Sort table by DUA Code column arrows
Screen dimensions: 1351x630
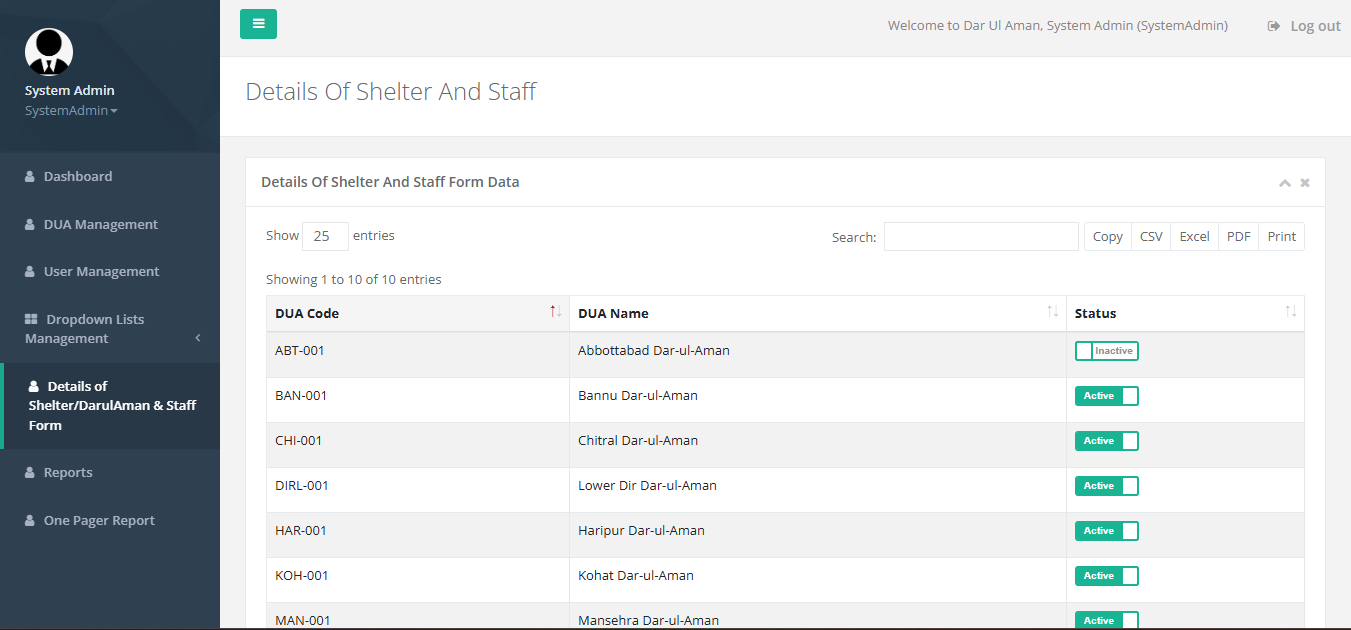click(x=555, y=312)
